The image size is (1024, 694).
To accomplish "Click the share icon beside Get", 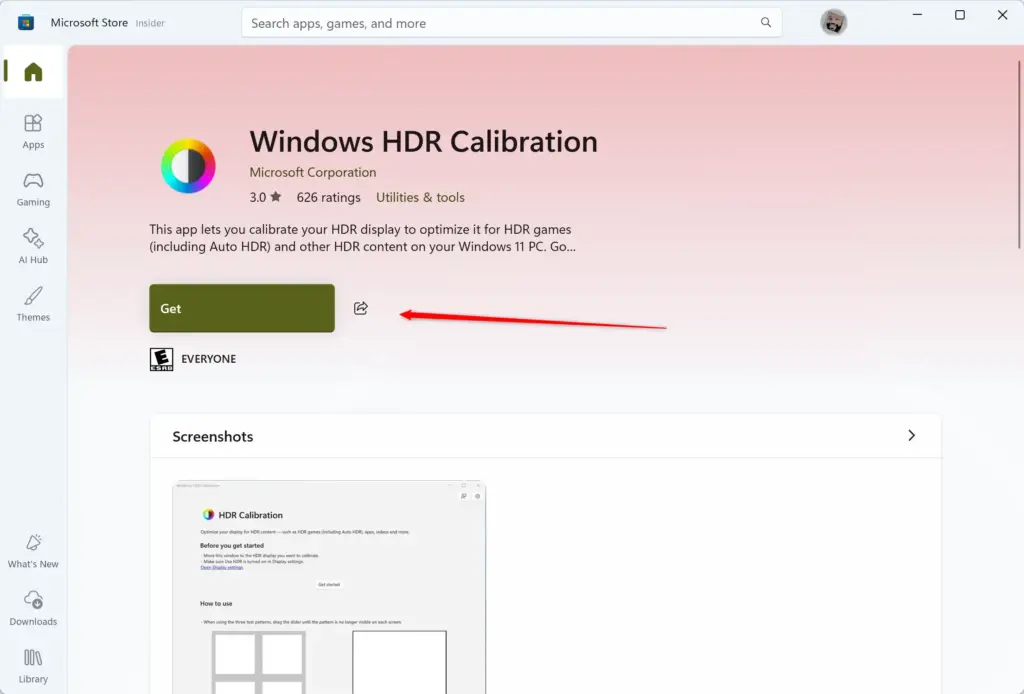I will tap(360, 308).
